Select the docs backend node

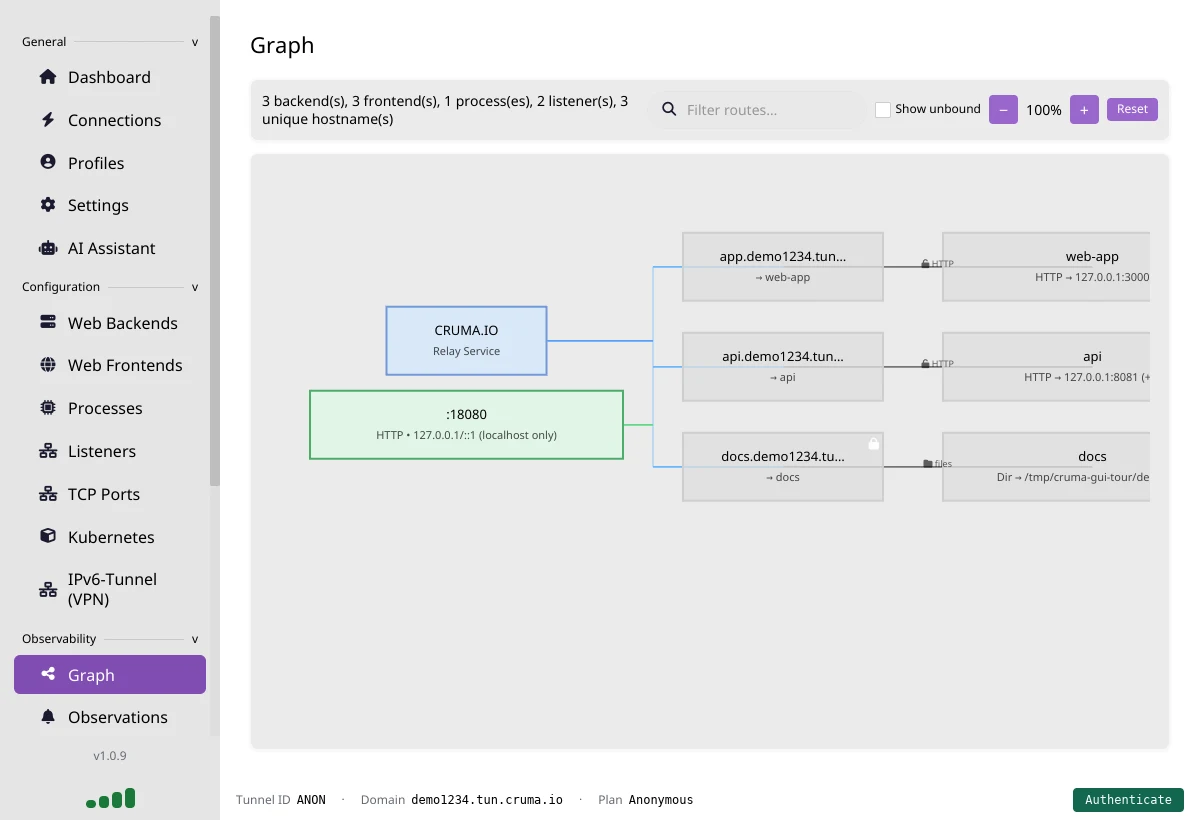[x=1046, y=467]
